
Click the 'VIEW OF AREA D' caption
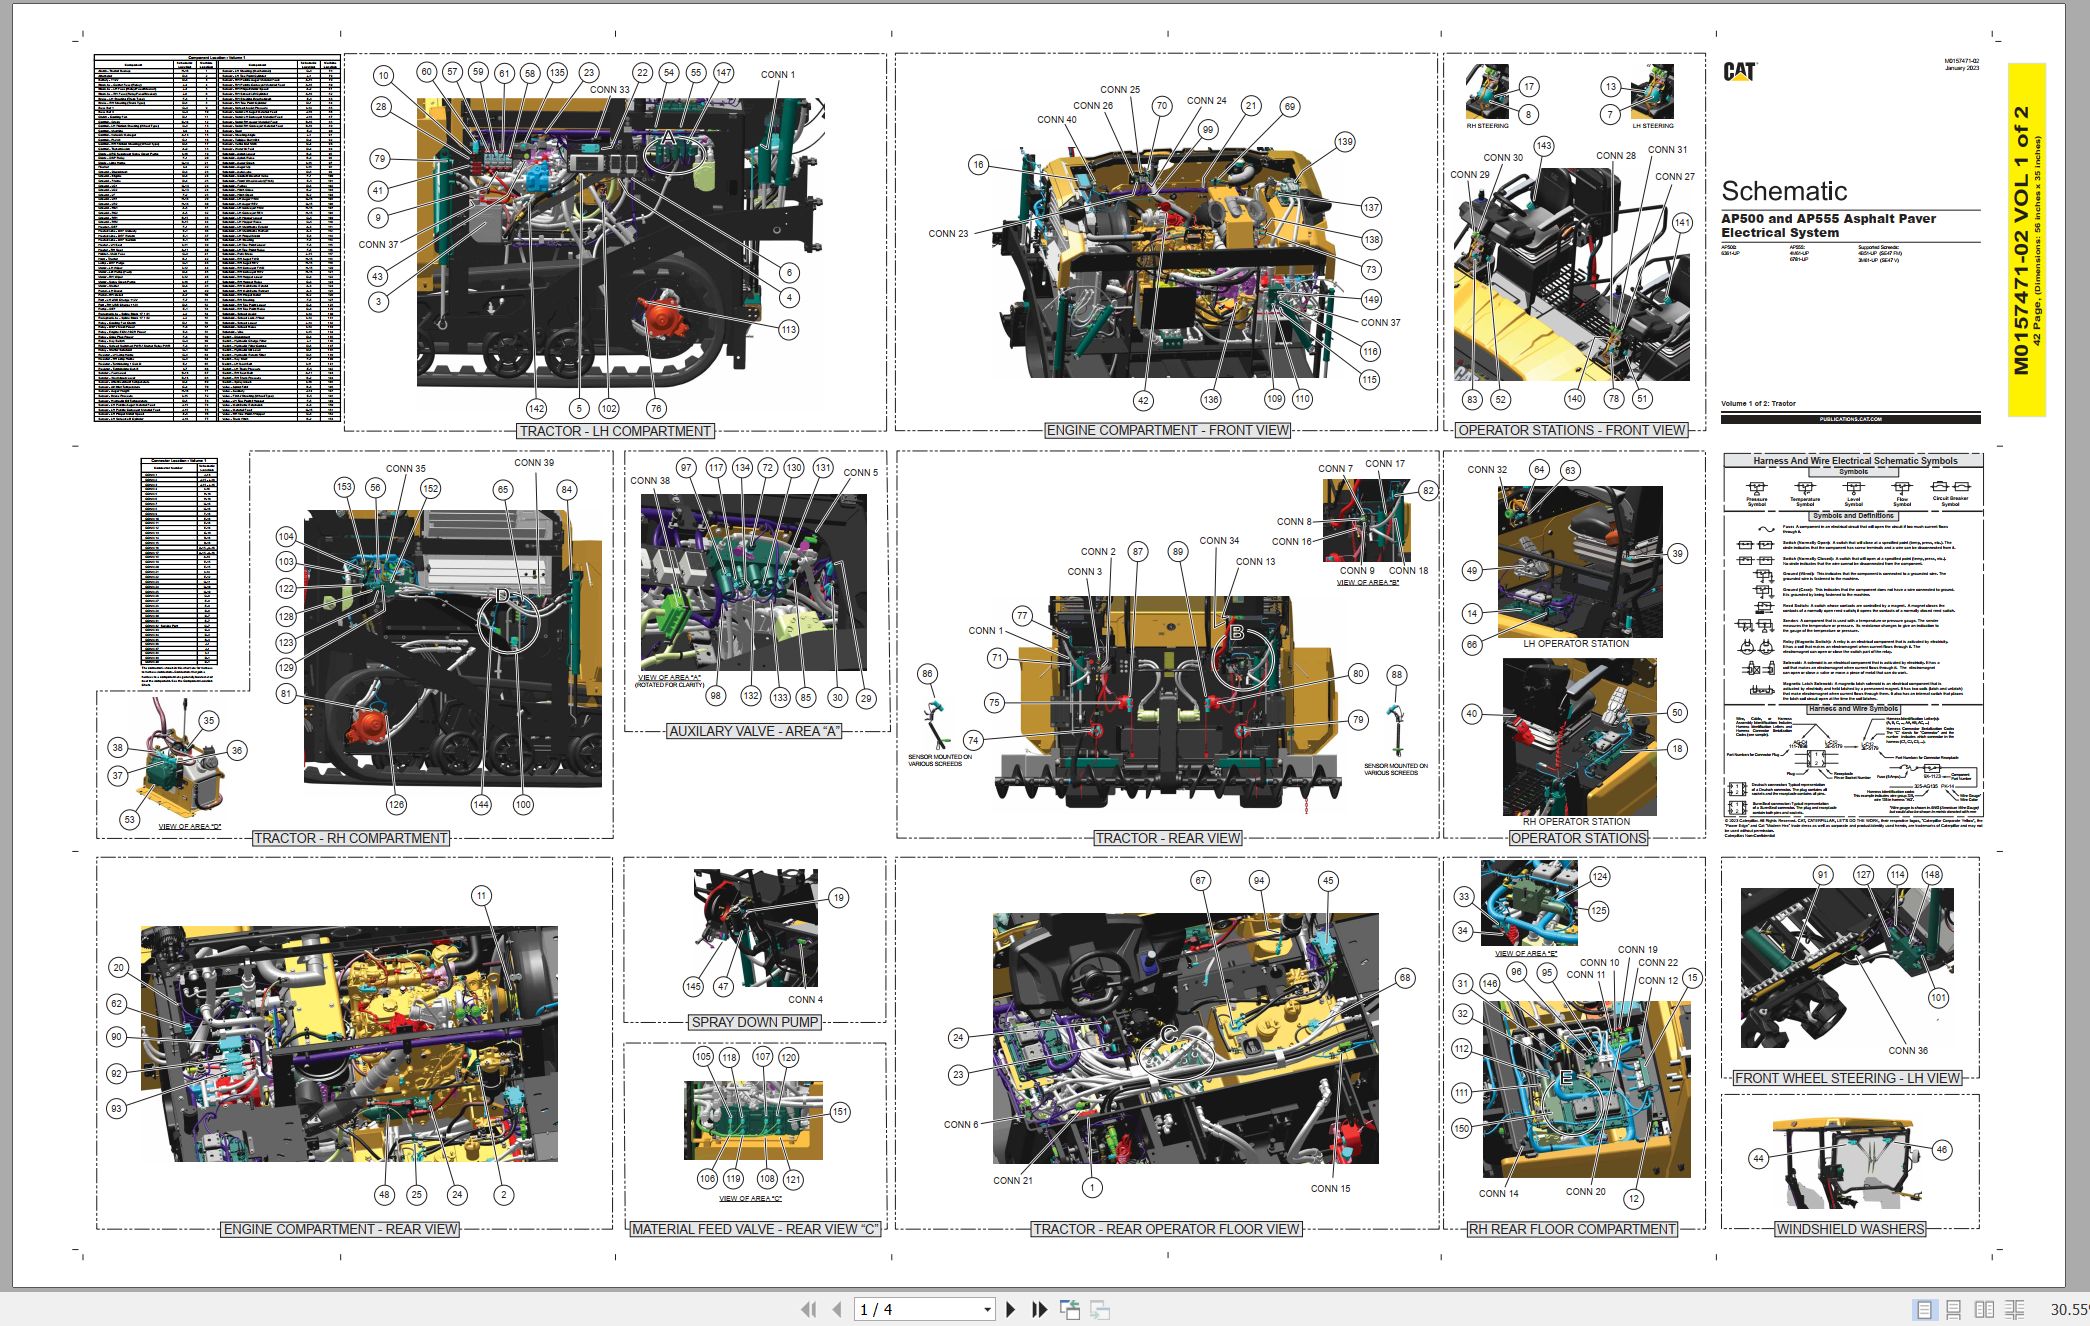(x=190, y=827)
